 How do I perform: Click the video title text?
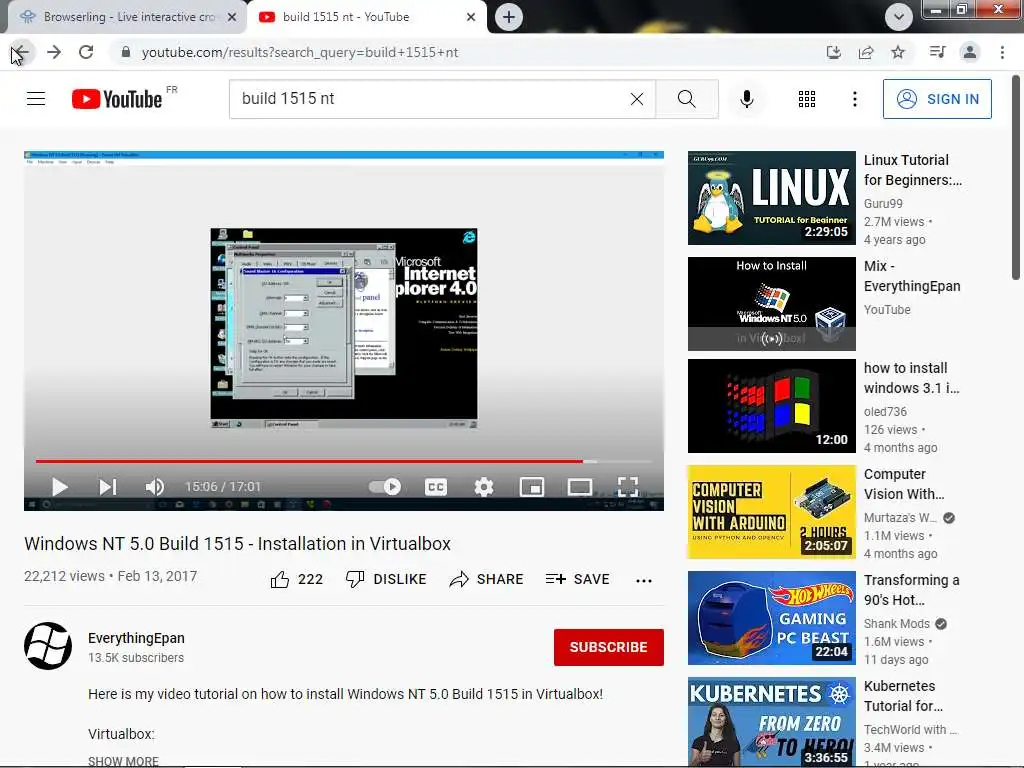(237, 544)
